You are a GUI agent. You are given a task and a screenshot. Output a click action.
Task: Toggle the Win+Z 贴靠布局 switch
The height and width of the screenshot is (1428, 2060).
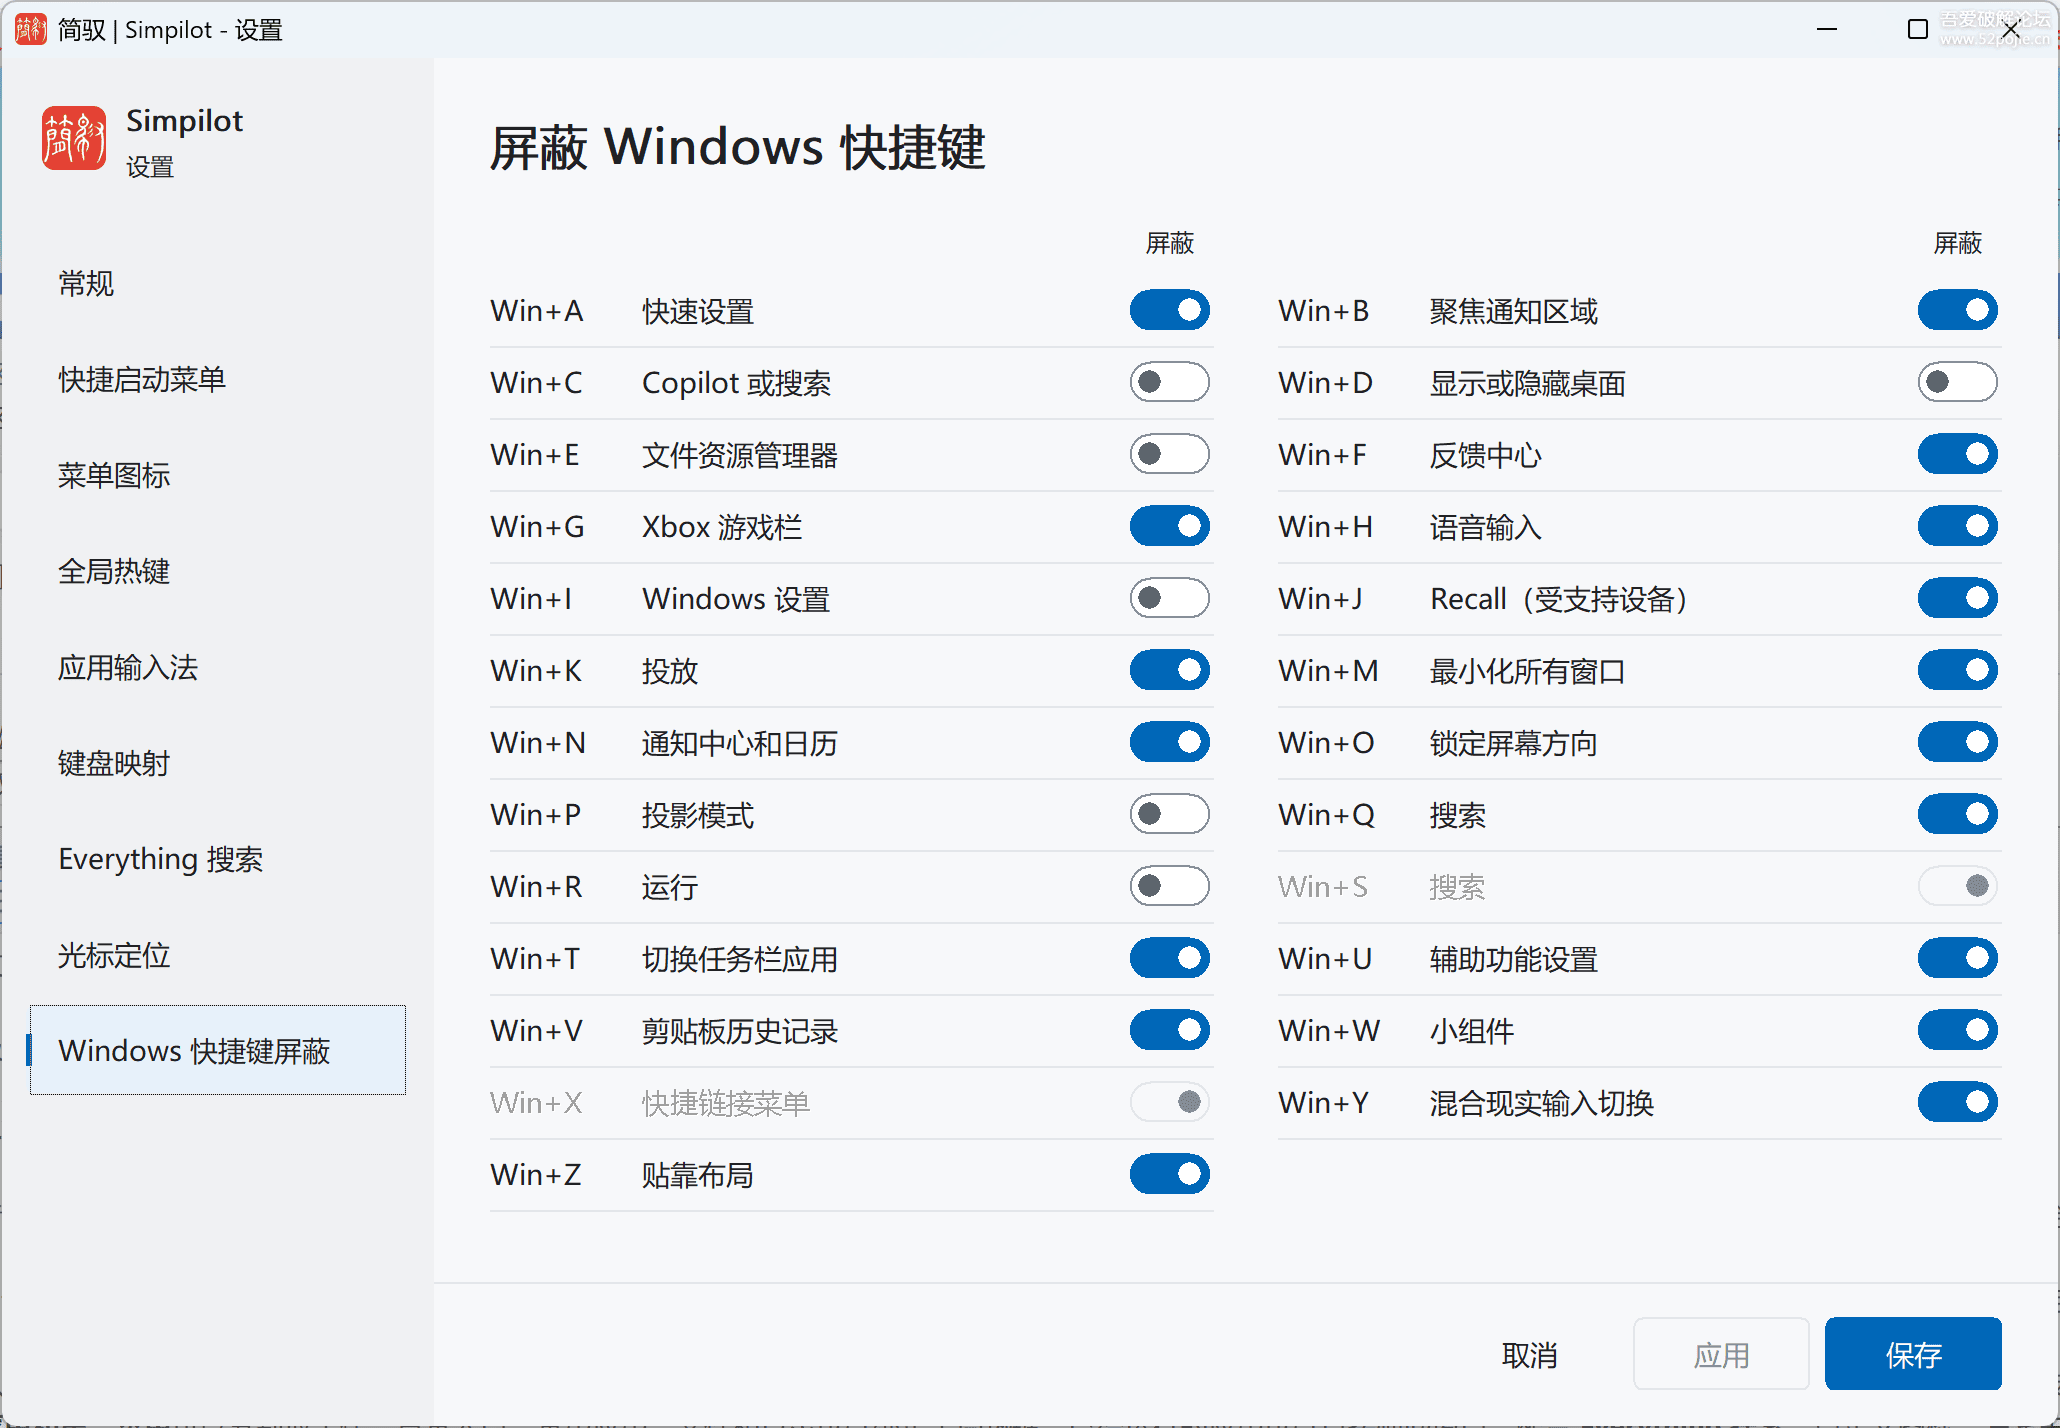[1169, 1174]
